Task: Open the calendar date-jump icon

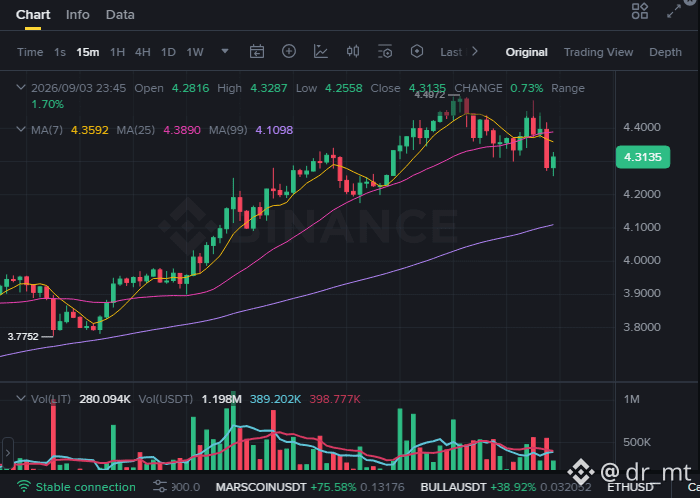Action: [x=257, y=52]
